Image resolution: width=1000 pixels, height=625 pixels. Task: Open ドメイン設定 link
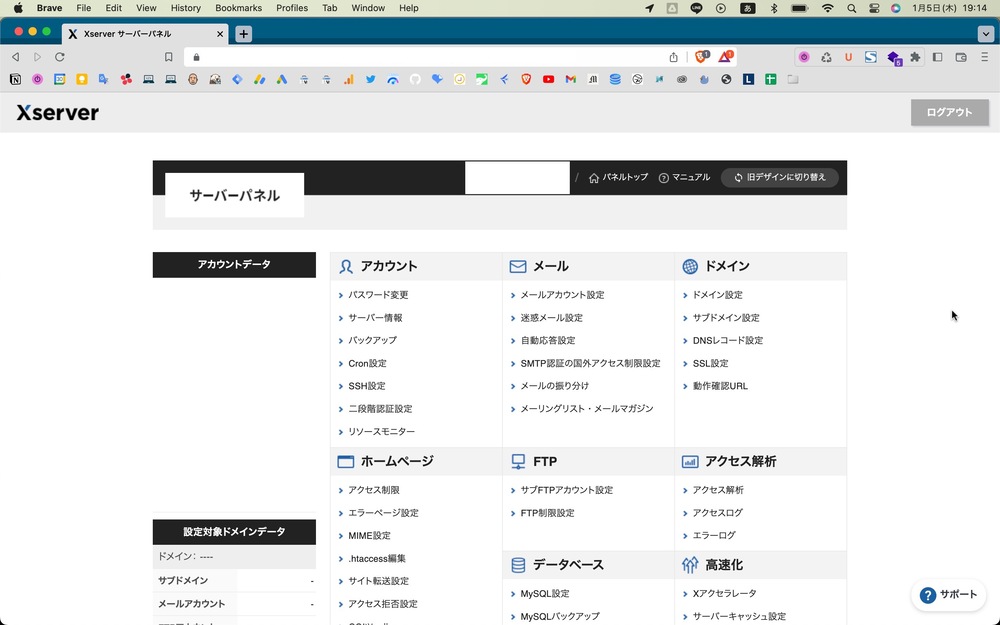717,295
